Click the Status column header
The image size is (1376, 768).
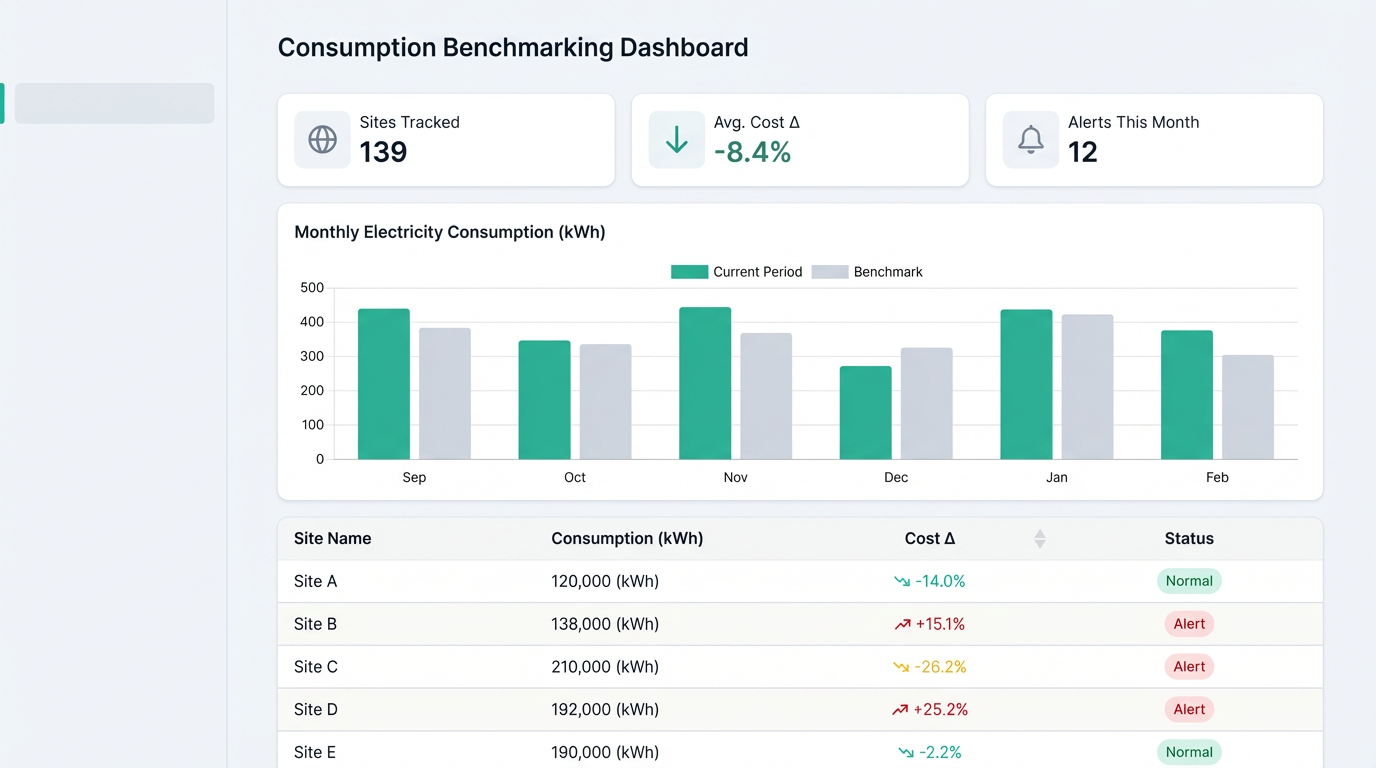click(1189, 538)
